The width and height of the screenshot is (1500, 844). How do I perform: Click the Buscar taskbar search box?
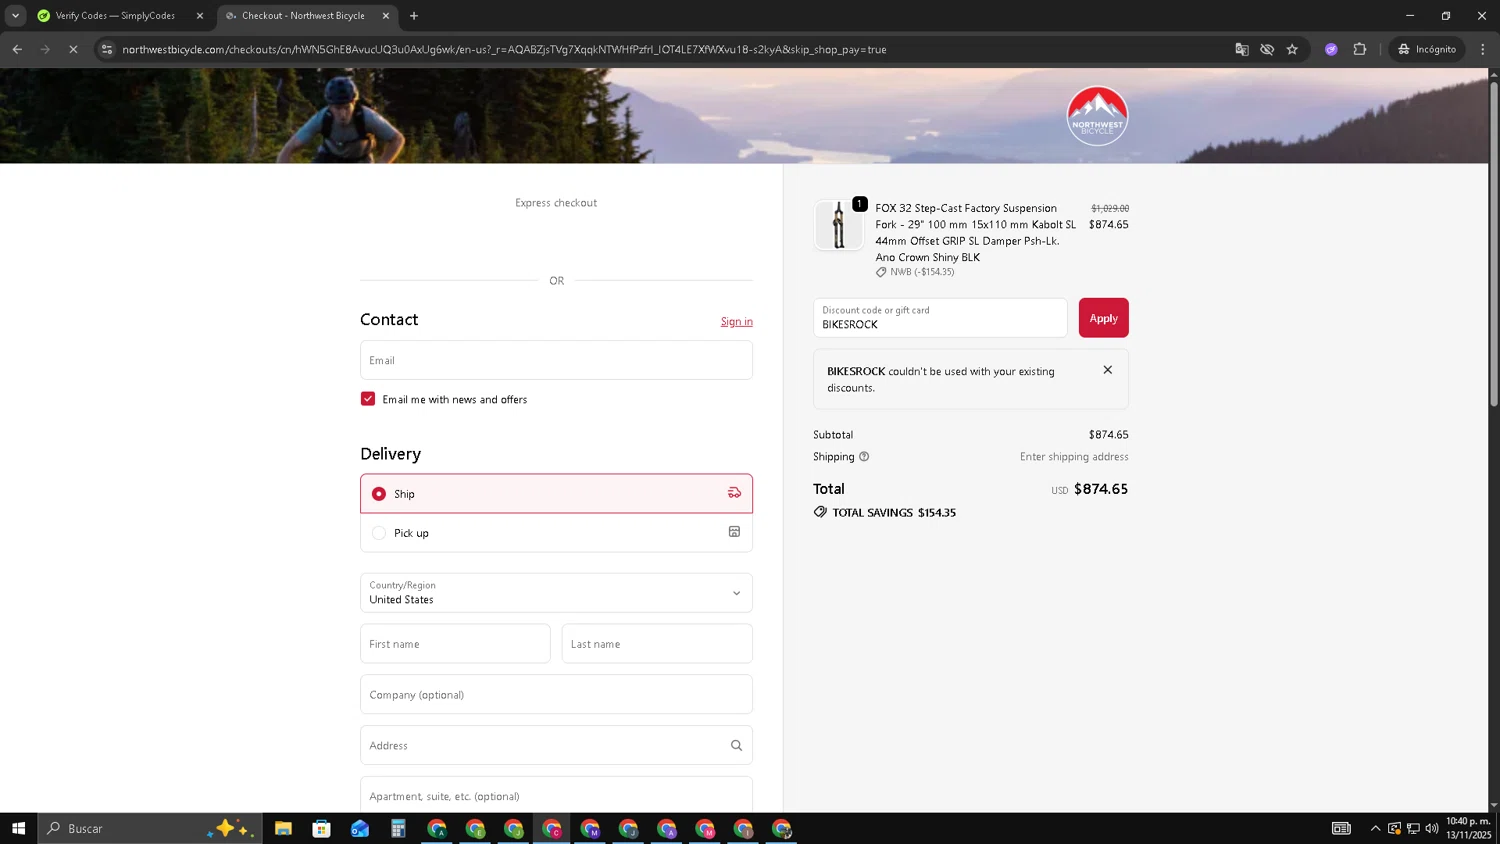coord(150,828)
